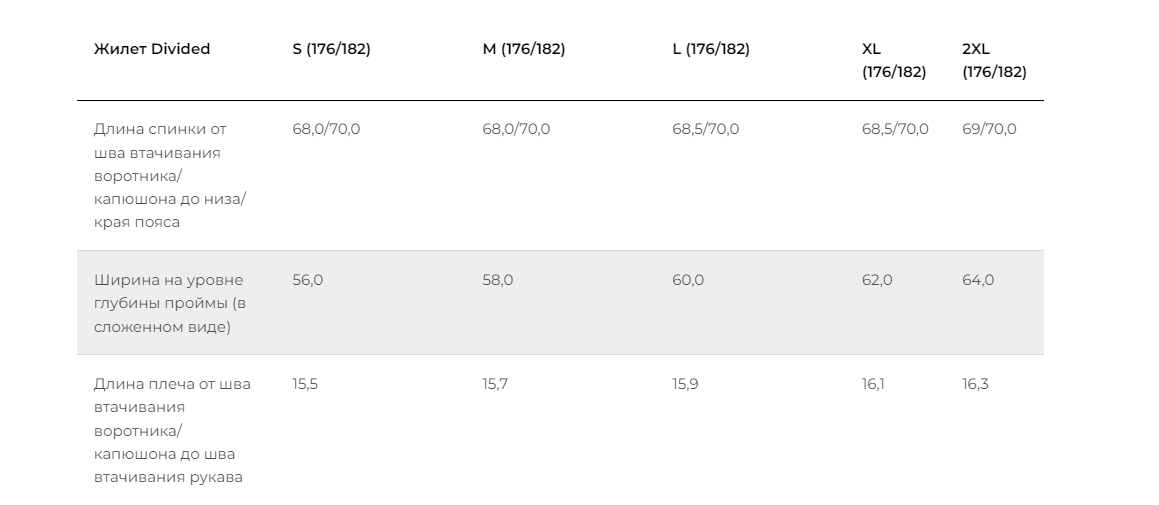1159x505 pixels.
Task: Click back length value 68,0/70,0 for S
Action: (x=326, y=129)
